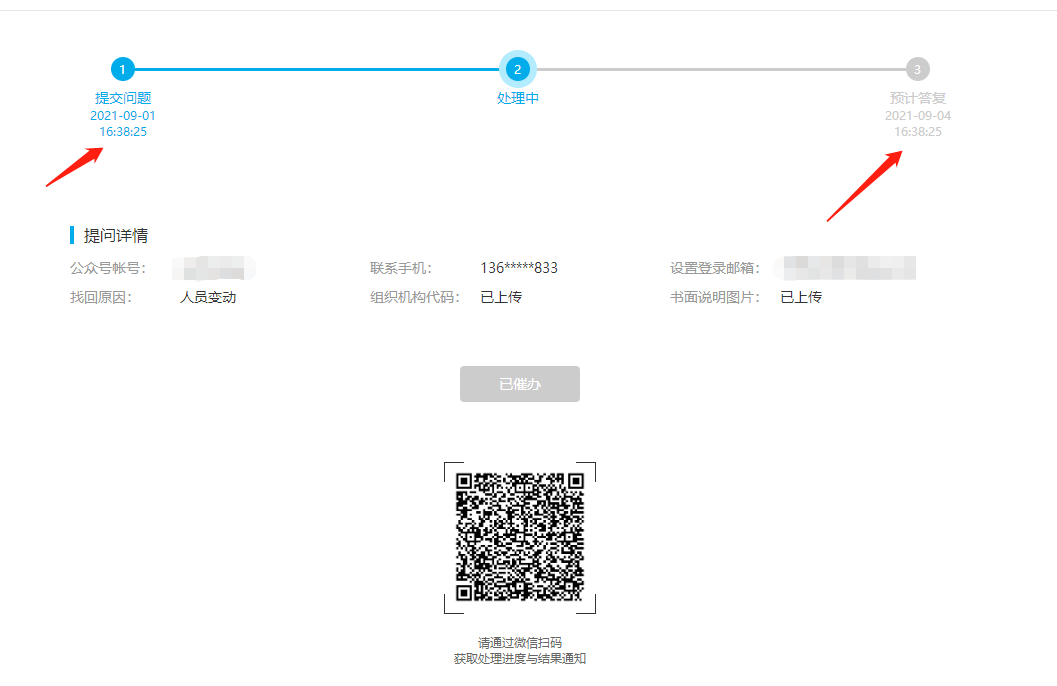This screenshot has width=1057, height=686.
Task: Click step 2 circle for 处理中
Action: (x=518, y=69)
